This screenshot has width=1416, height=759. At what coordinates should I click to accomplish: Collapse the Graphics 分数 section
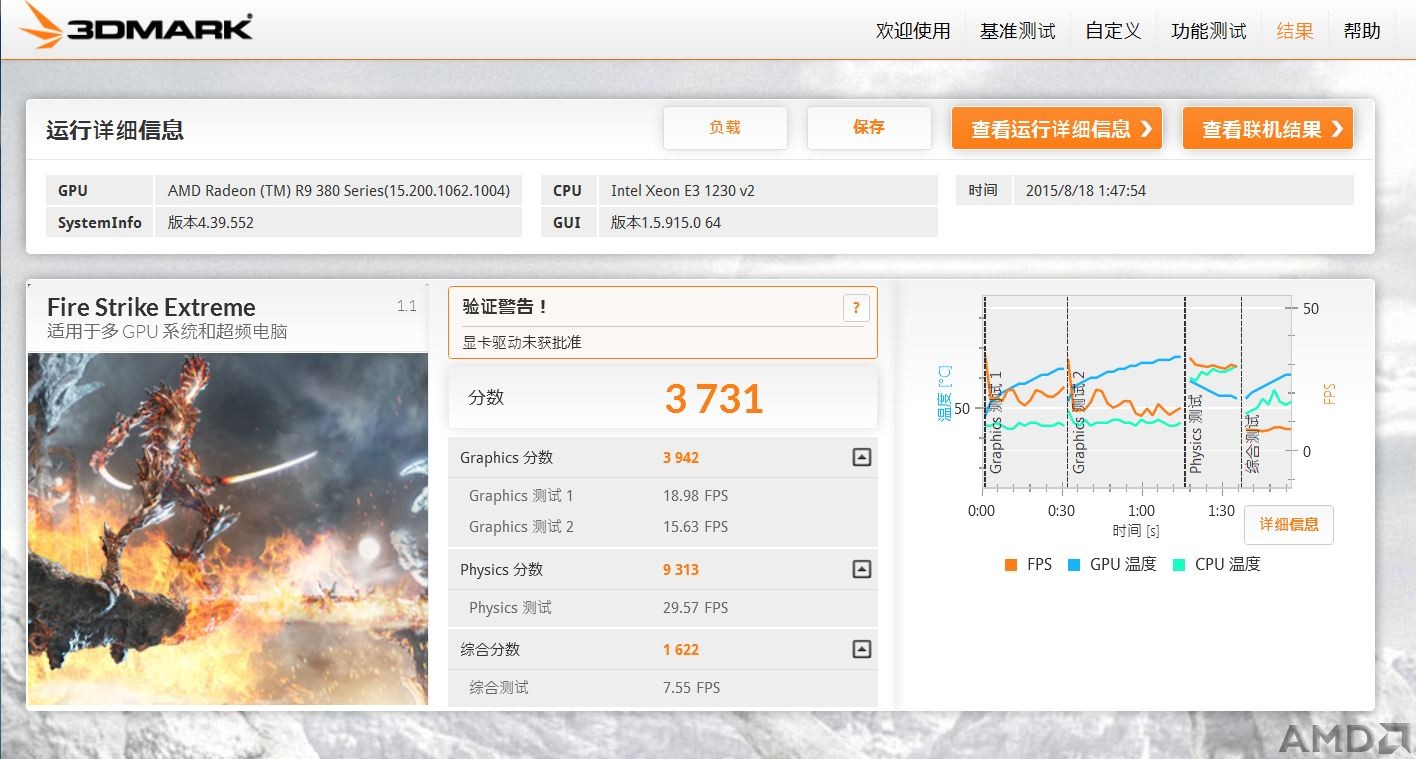click(861, 457)
